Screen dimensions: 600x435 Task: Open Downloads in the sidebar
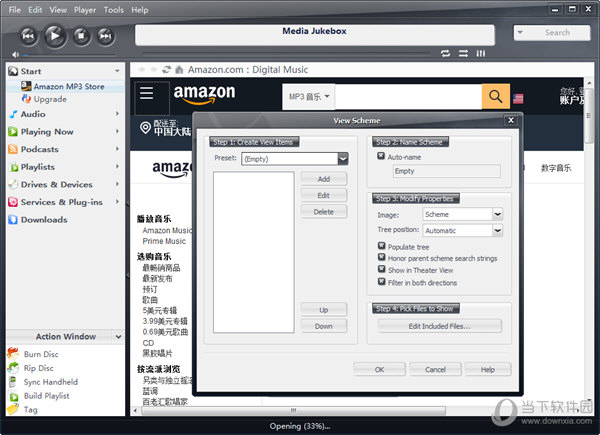(x=44, y=220)
